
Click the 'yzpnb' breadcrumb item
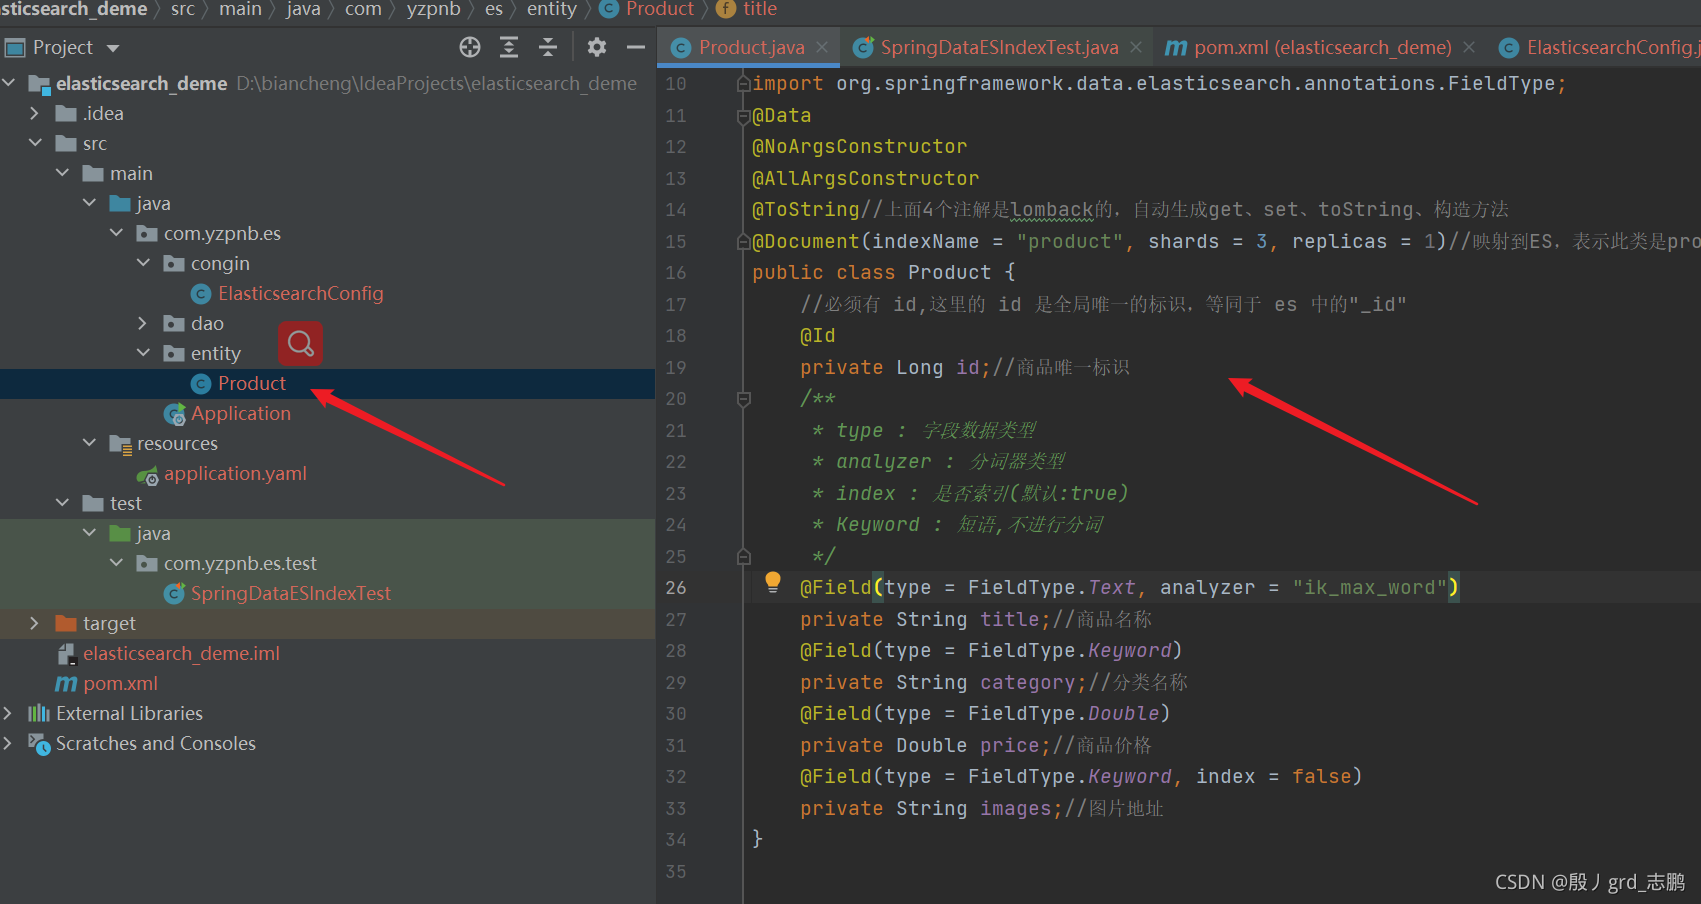[433, 9]
